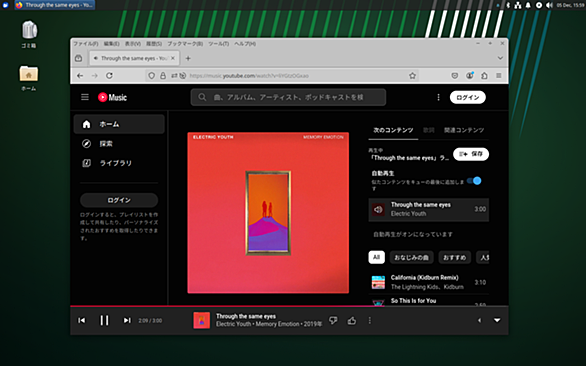
Task: Click Electric Youth artist link in player bar
Action: (x=234, y=324)
